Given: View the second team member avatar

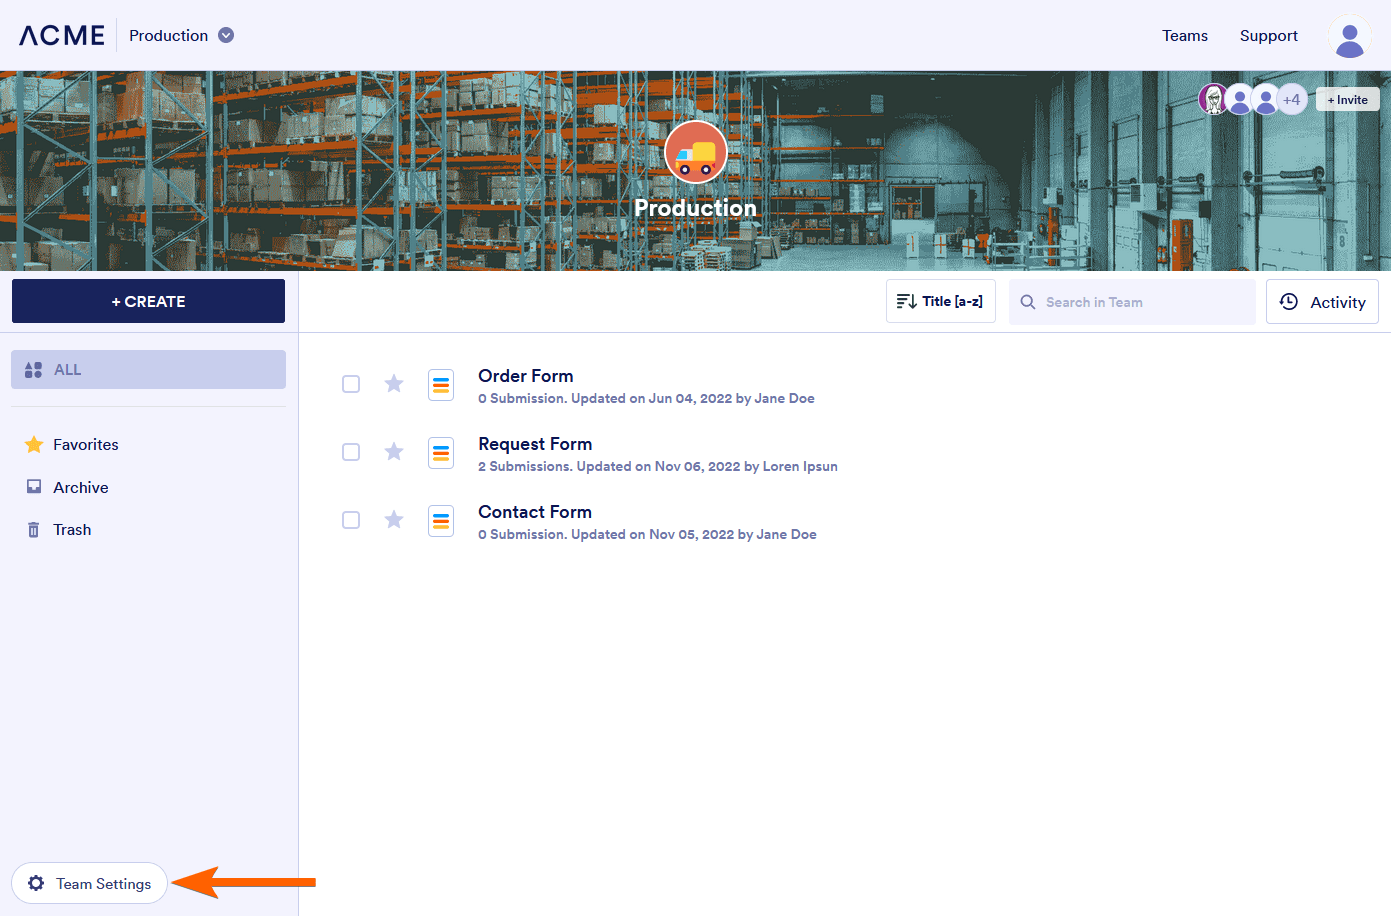Looking at the screenshot, I should click(1240, 99).
